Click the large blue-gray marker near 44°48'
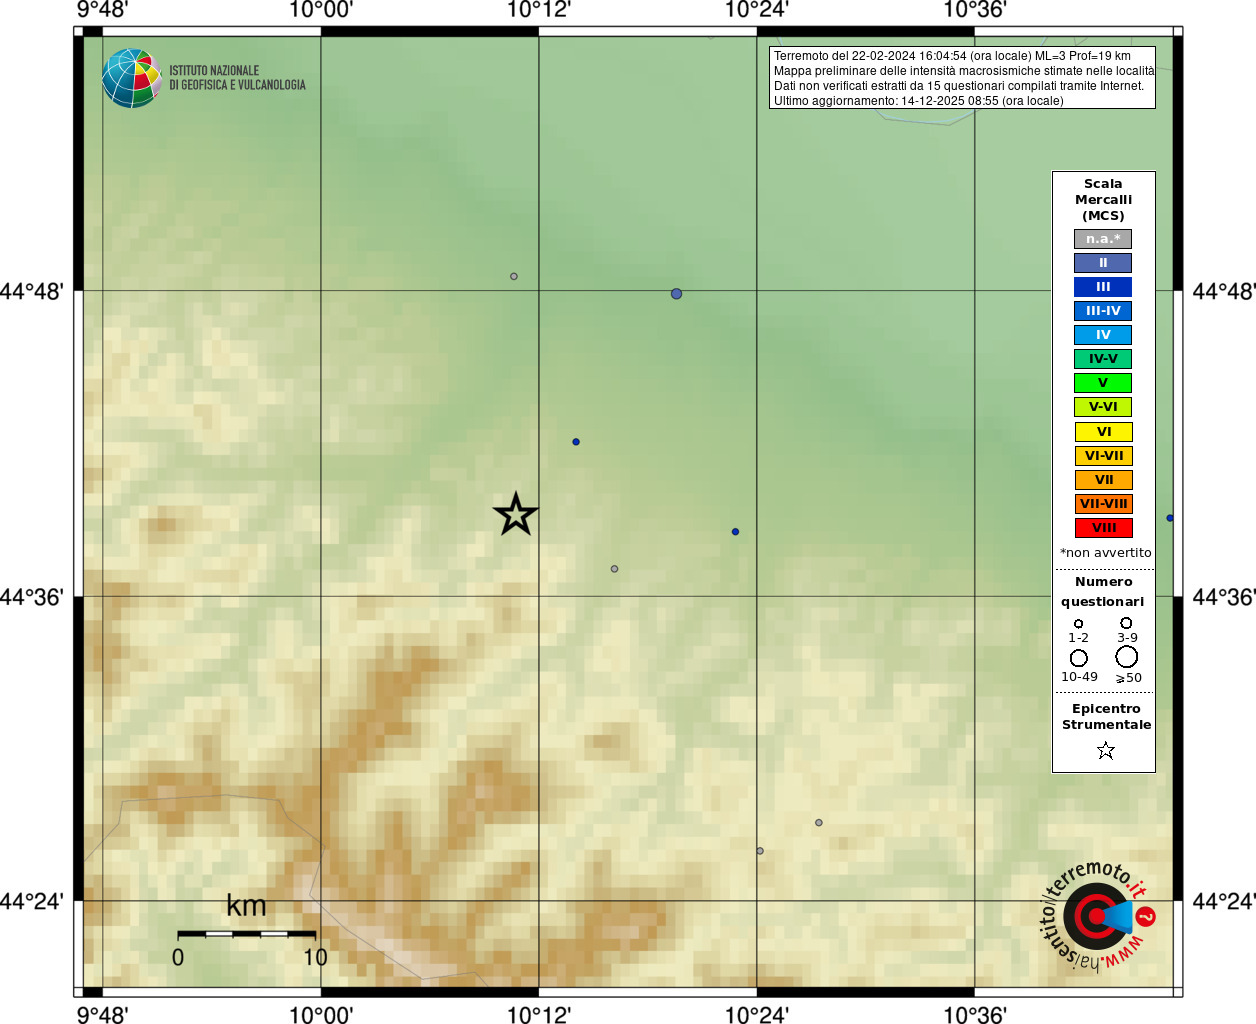The image size is (1256, 1024). (677, 294)
